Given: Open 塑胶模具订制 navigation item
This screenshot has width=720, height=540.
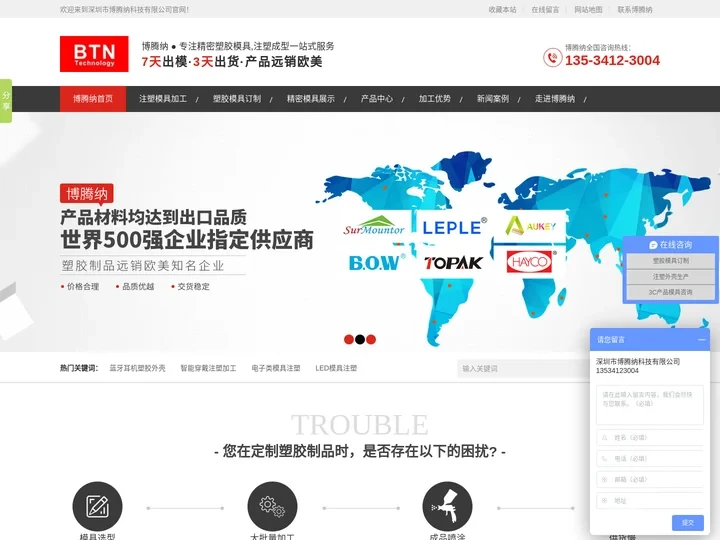Looking at the screenshot, I should coord(237,99).
